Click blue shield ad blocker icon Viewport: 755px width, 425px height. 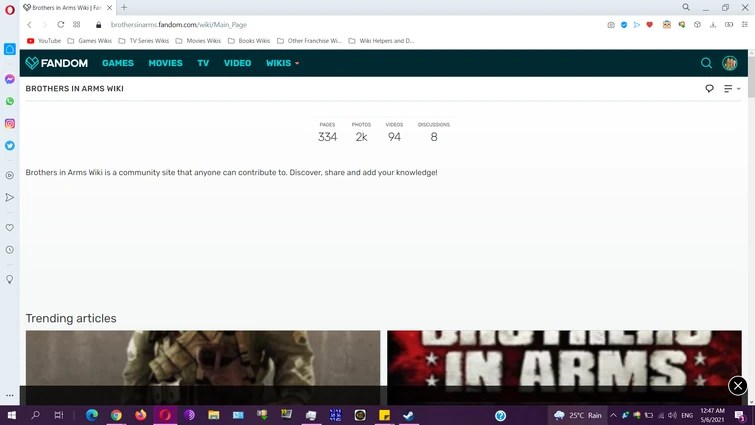point(624,25)
